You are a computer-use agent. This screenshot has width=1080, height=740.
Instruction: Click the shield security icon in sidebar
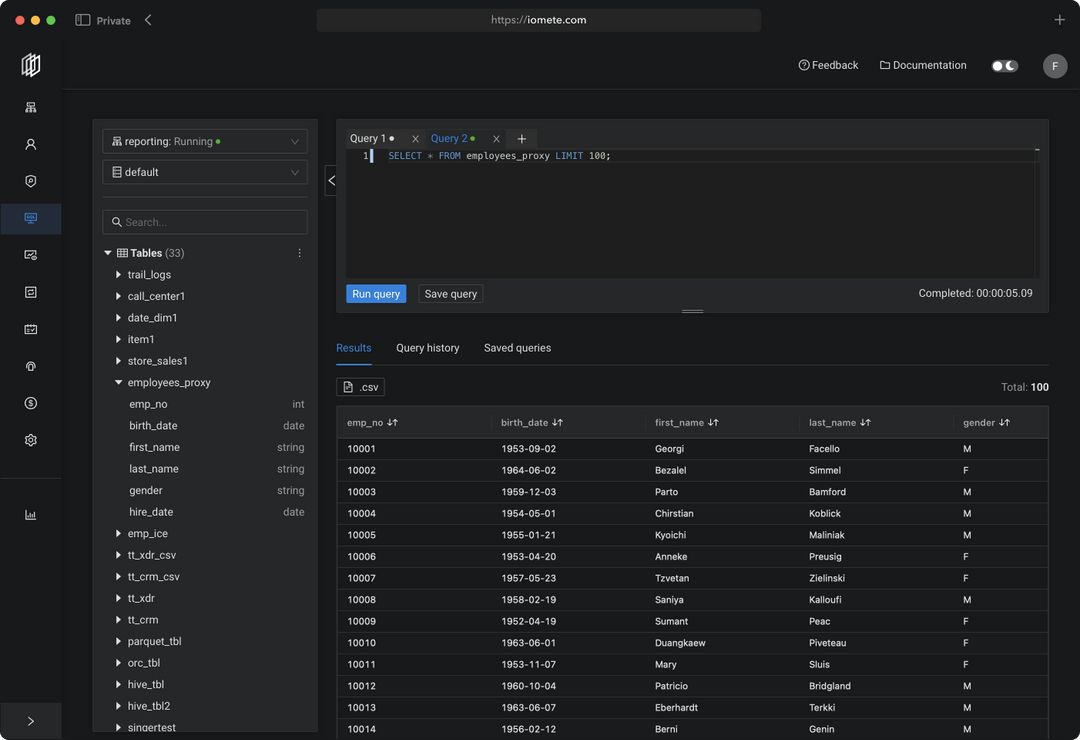click(x=30, y=181)
